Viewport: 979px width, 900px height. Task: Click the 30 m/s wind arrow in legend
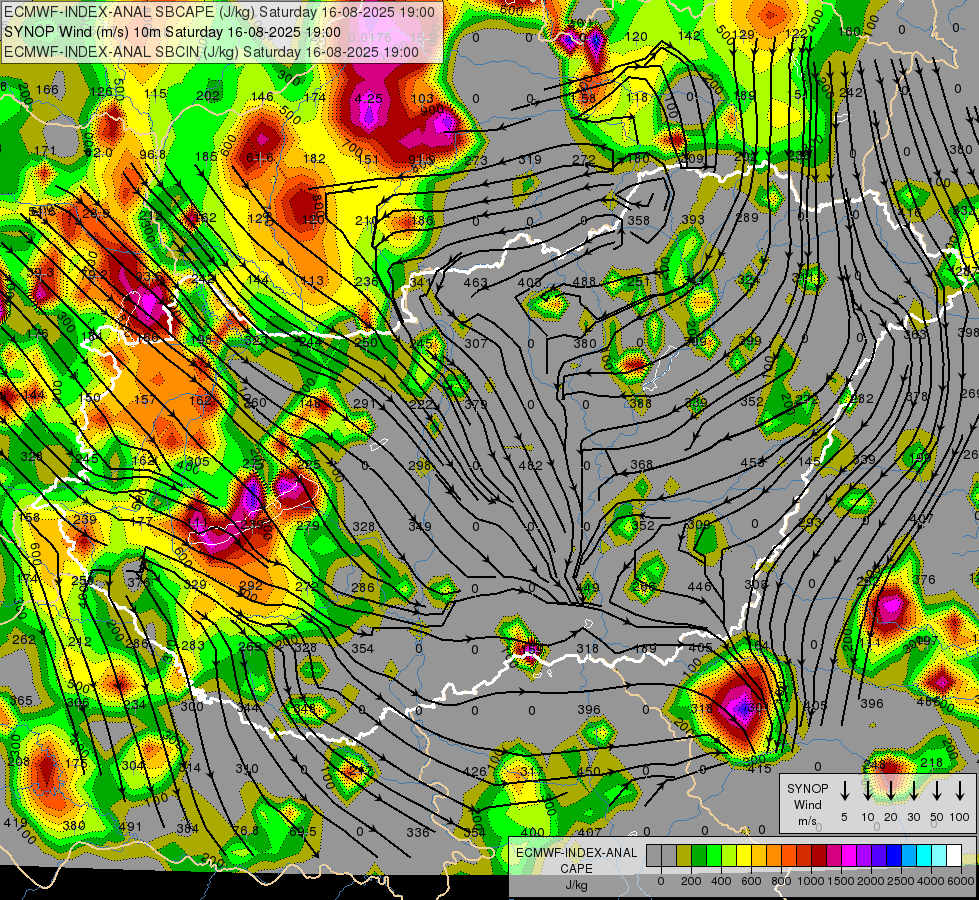pos(913,790)
